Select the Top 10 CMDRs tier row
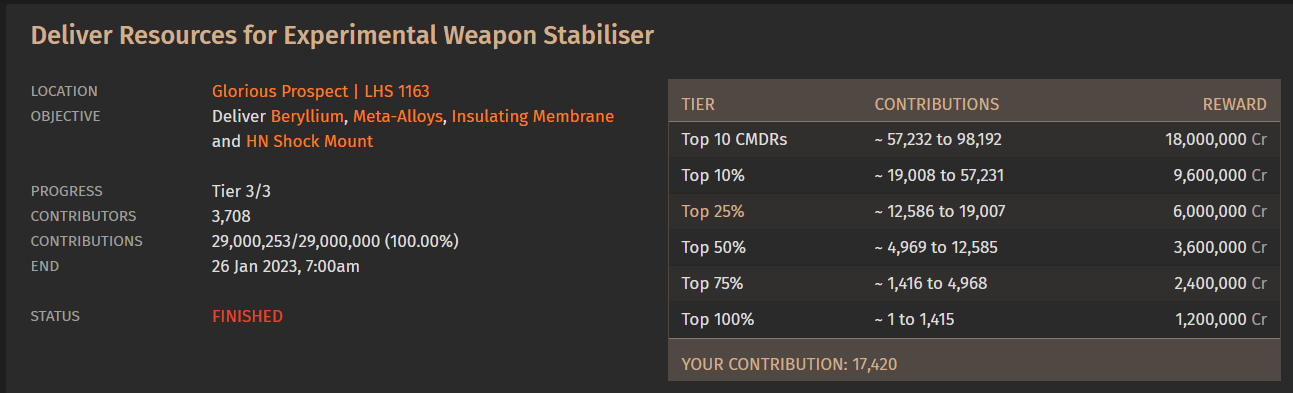 pyautogui.click(x=974, y=140)
